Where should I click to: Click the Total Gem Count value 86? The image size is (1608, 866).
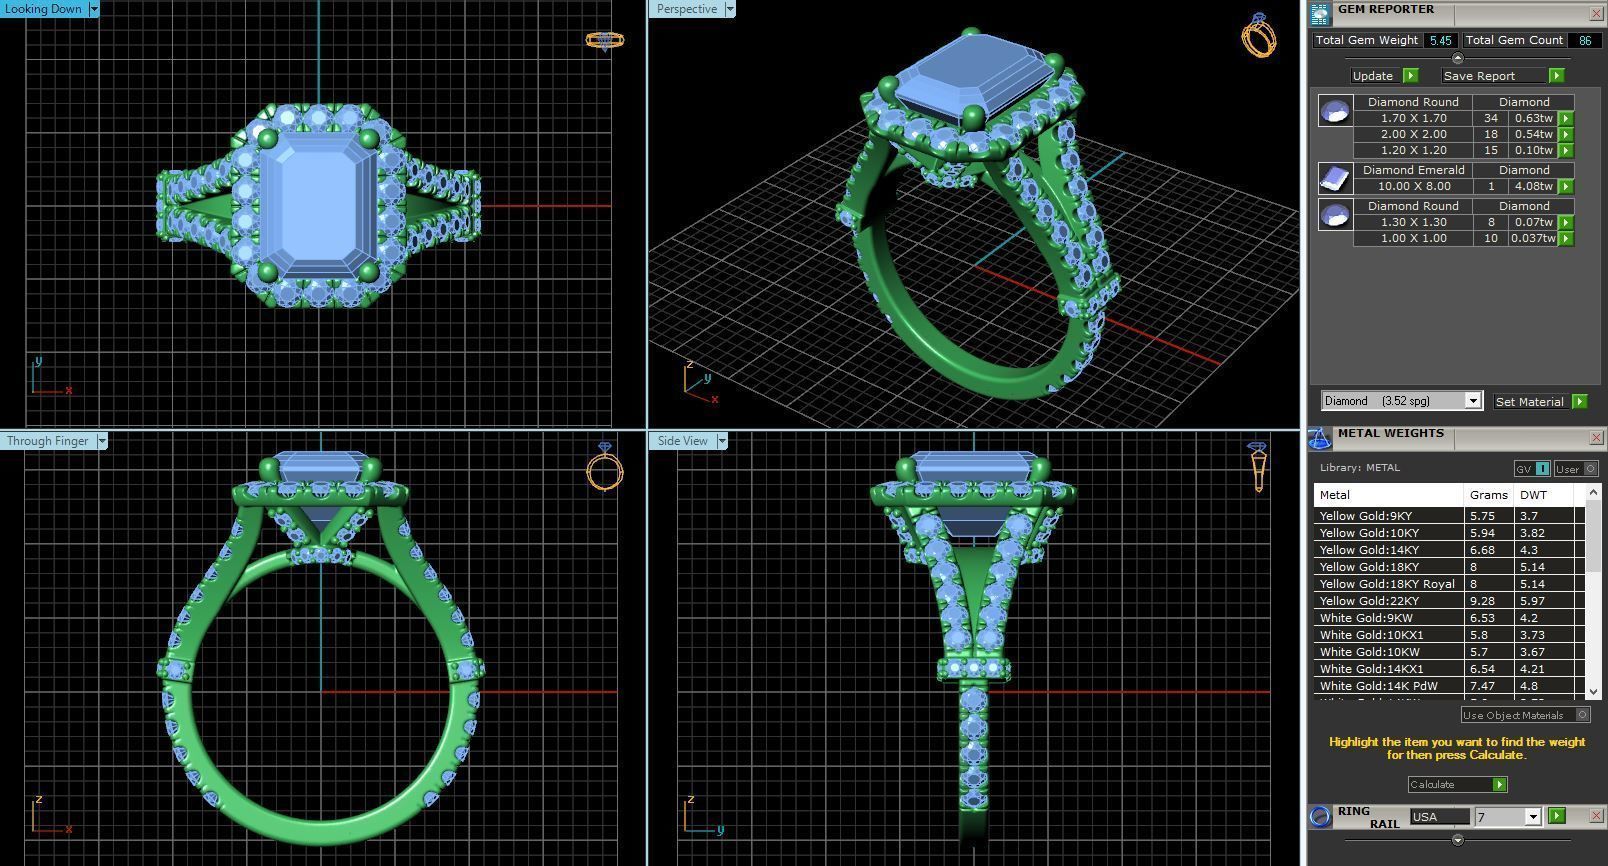click(x=1585, y=40)
